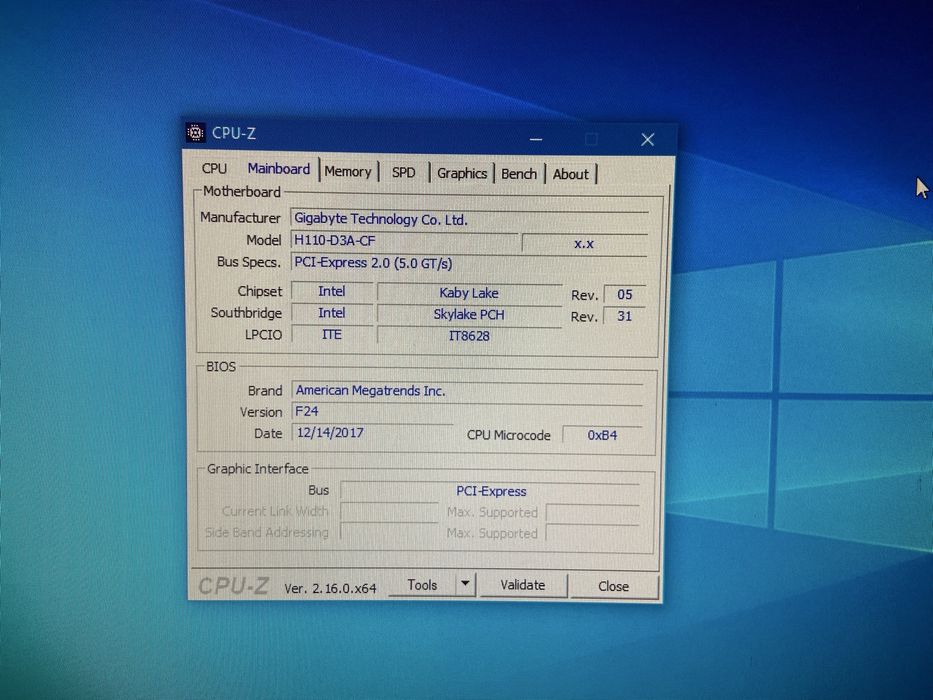
Task: Click the Skylake PCH field
Action: [469, 314]
